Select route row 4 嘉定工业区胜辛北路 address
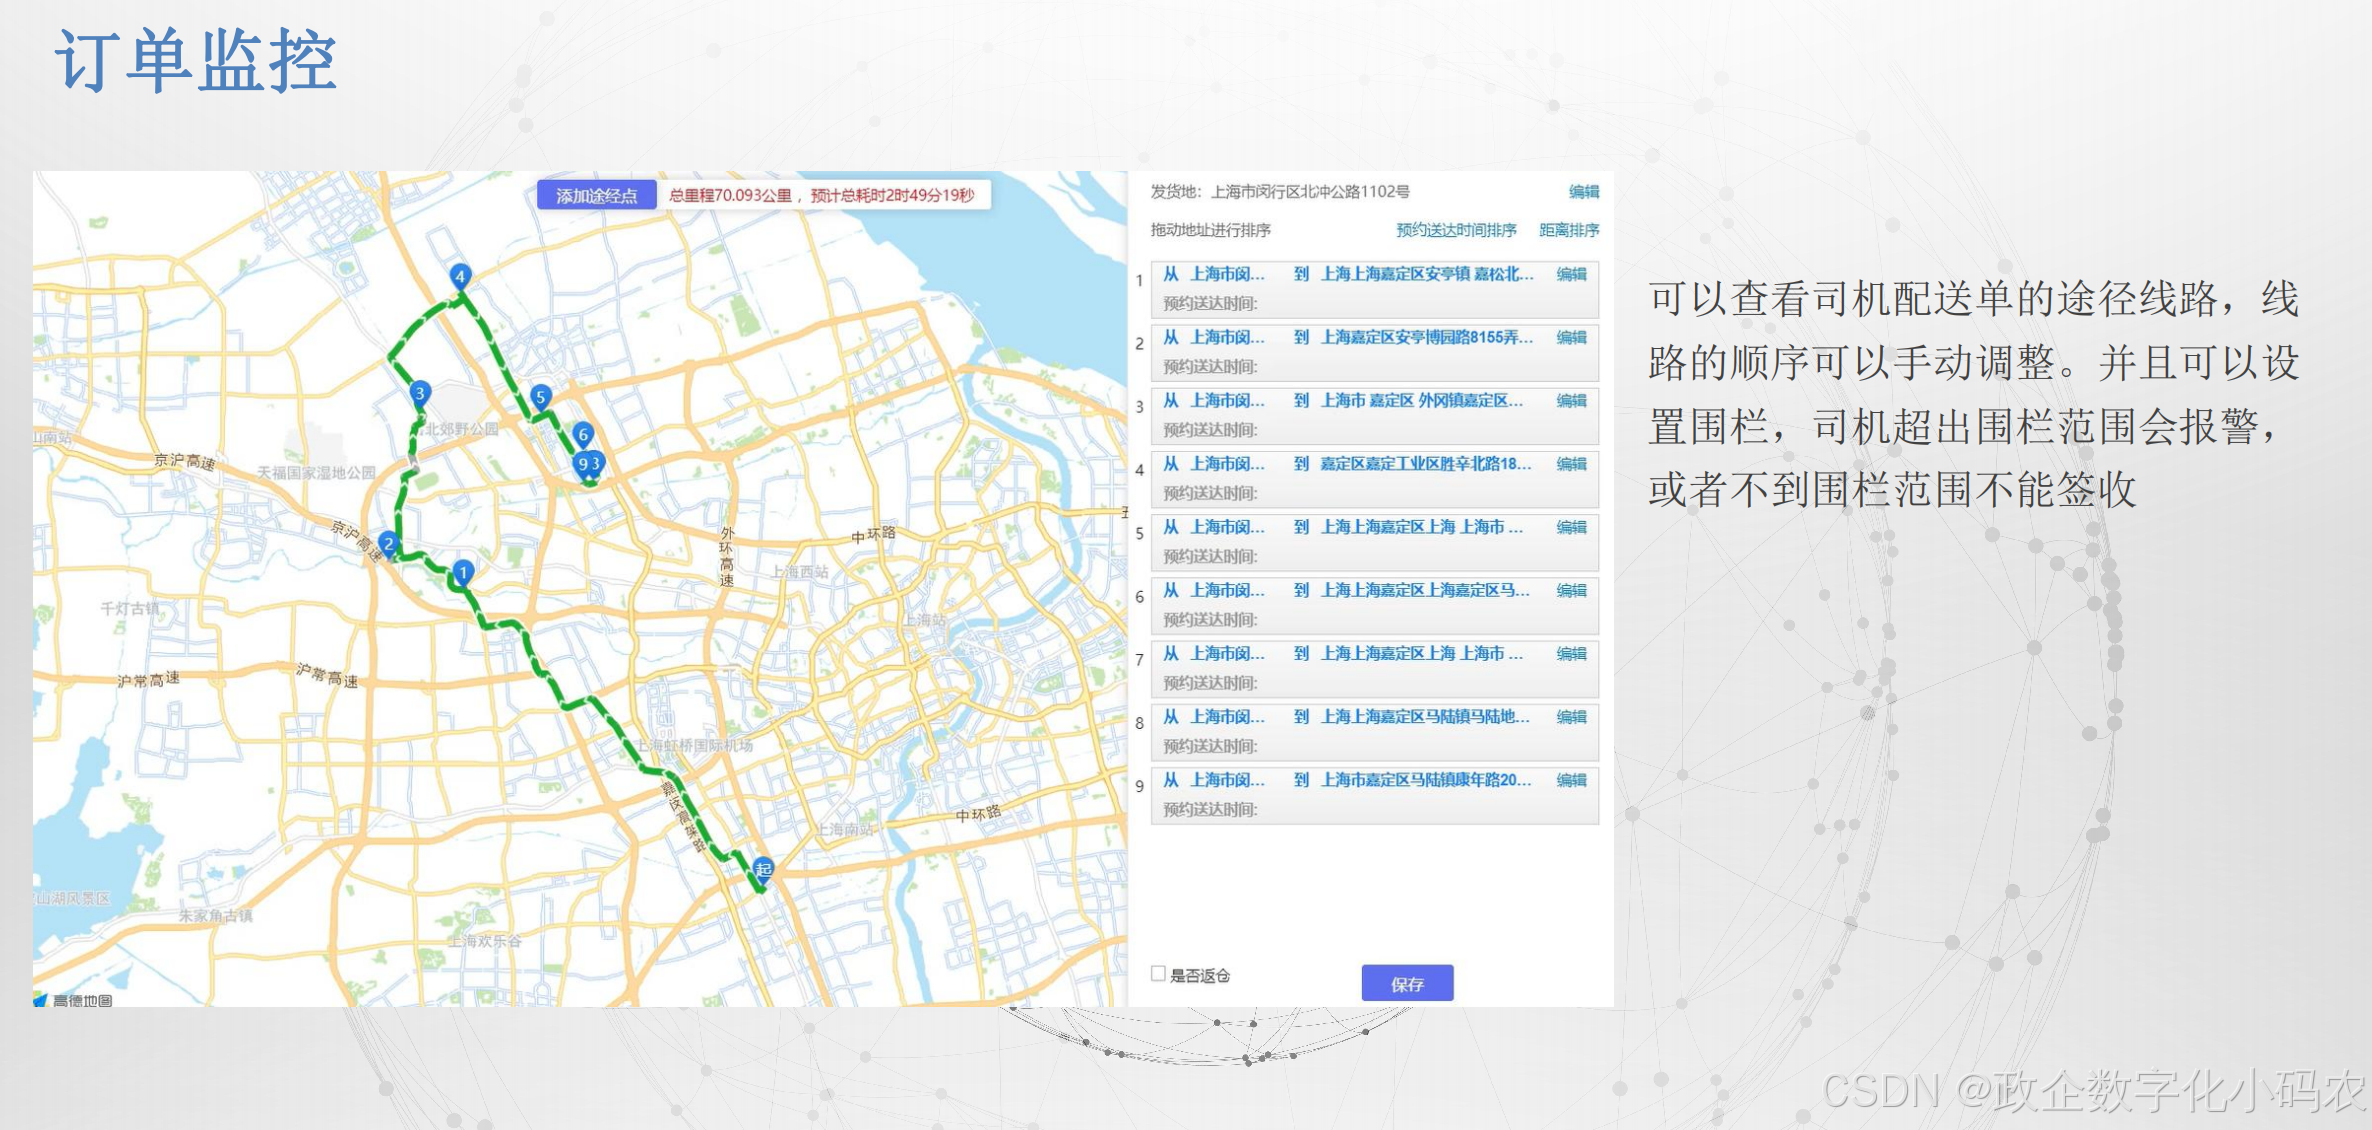The width and height of the screenshot is (2372, 1130). [1424, 464]
